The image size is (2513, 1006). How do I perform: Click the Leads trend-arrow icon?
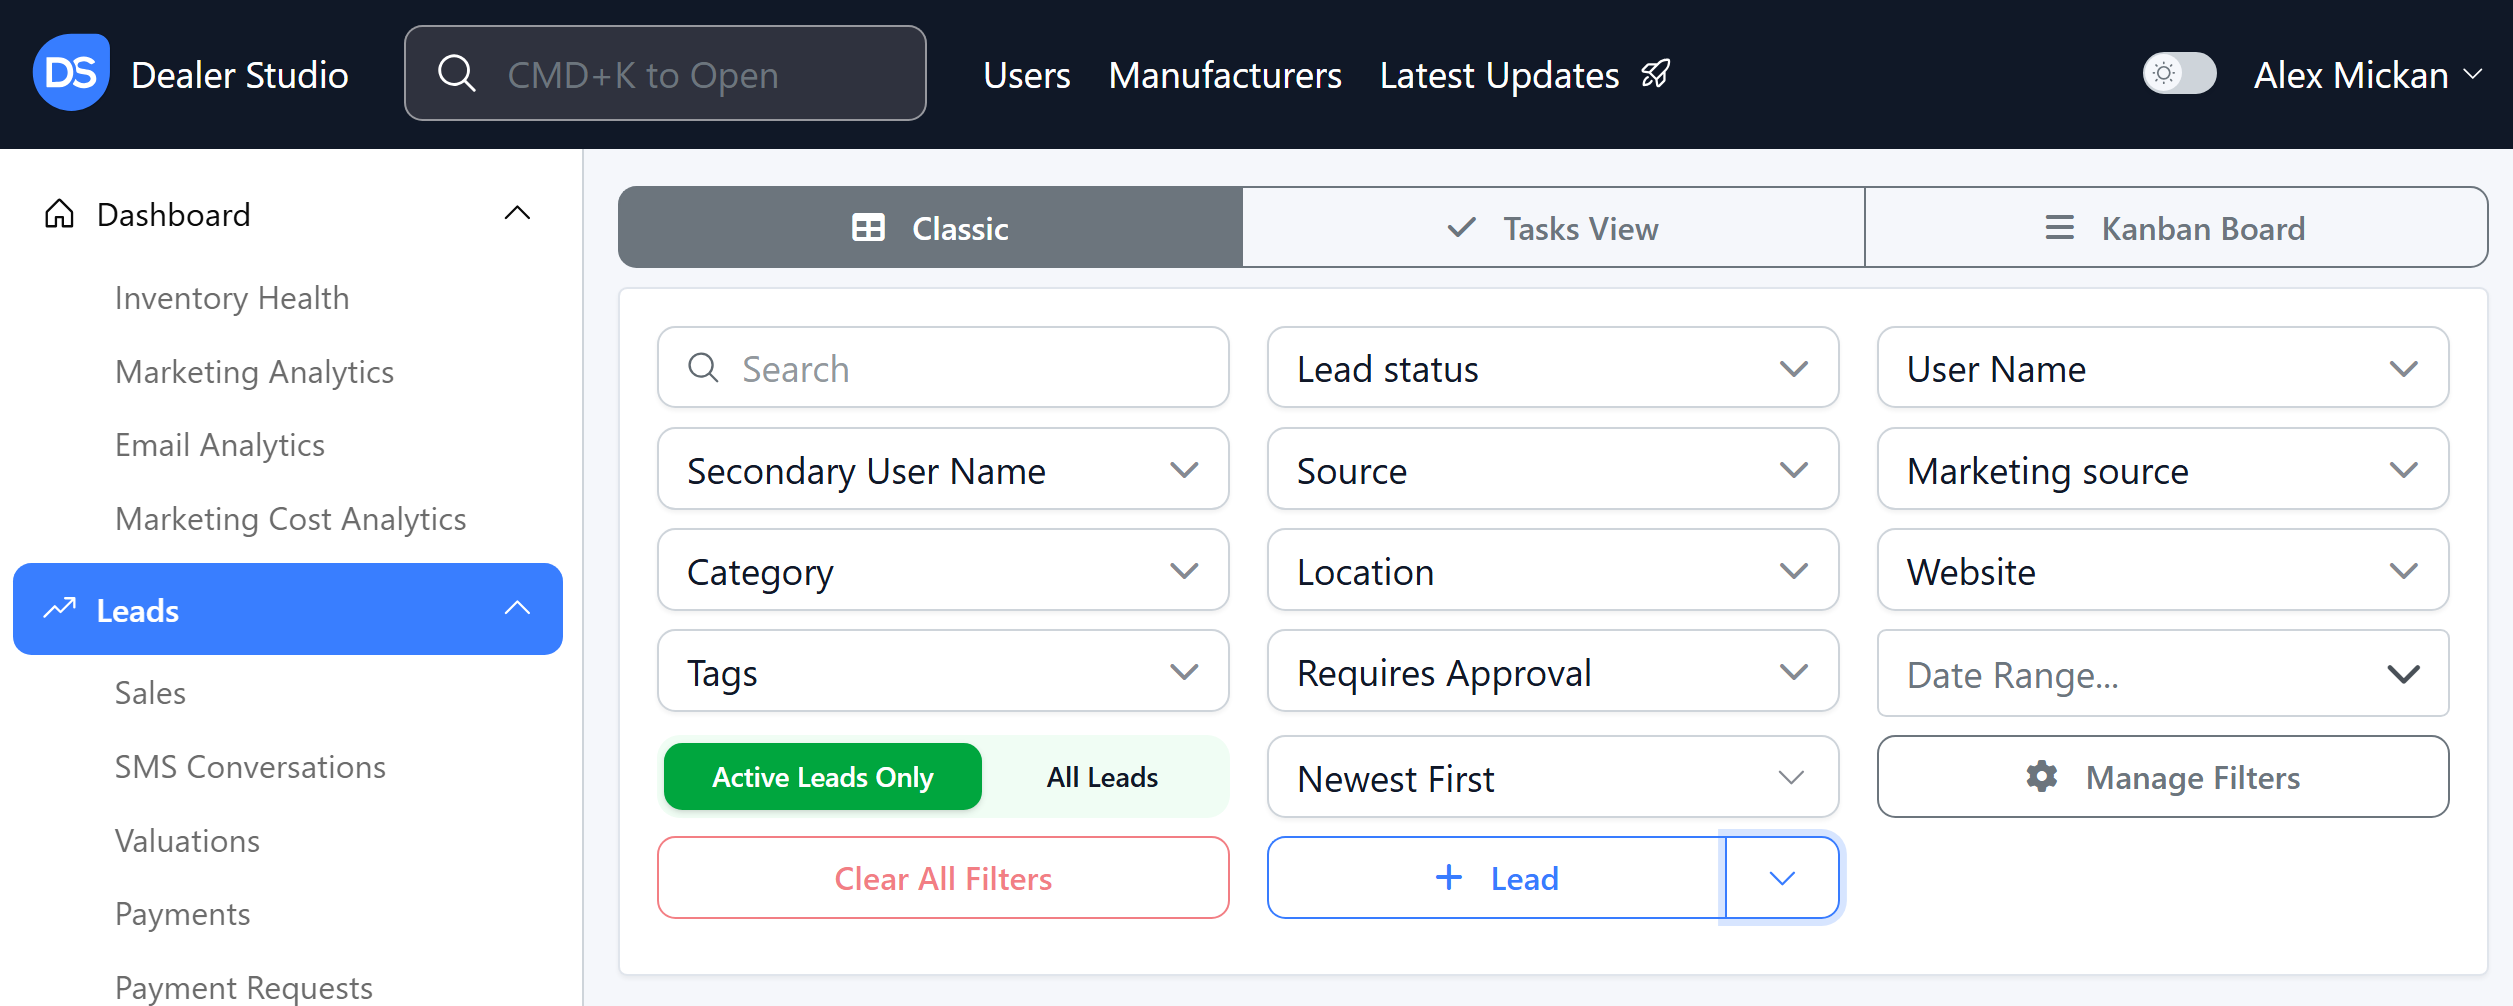[x=60, y=609]
